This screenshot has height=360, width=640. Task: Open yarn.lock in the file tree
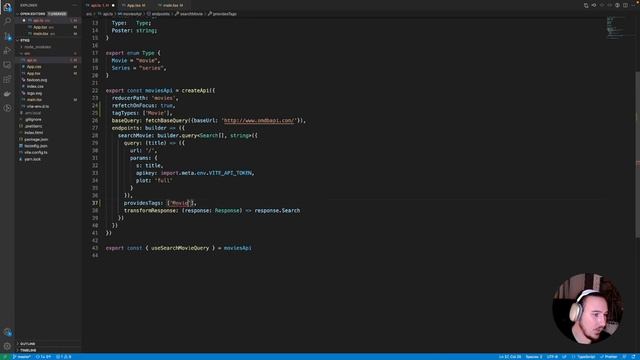click(32, 159)
